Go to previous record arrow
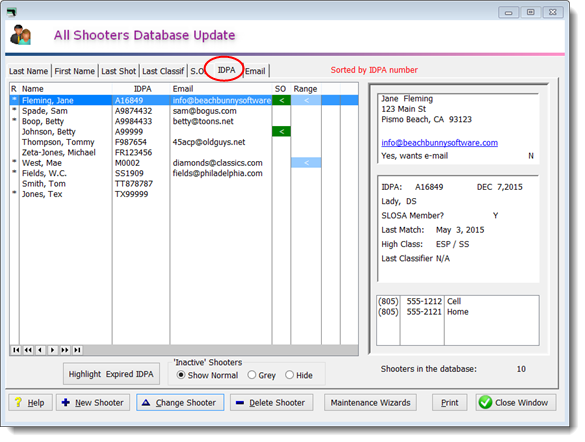Viewport: 585px width, 442px height. tap(40, 350)
